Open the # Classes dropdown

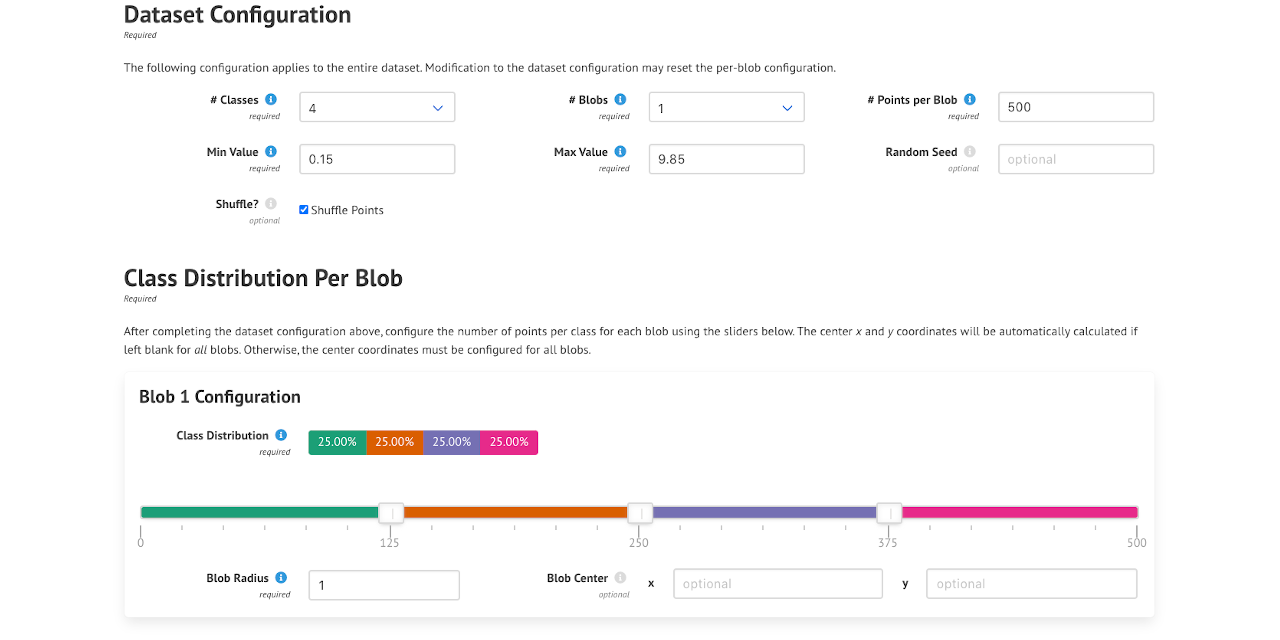377,107
